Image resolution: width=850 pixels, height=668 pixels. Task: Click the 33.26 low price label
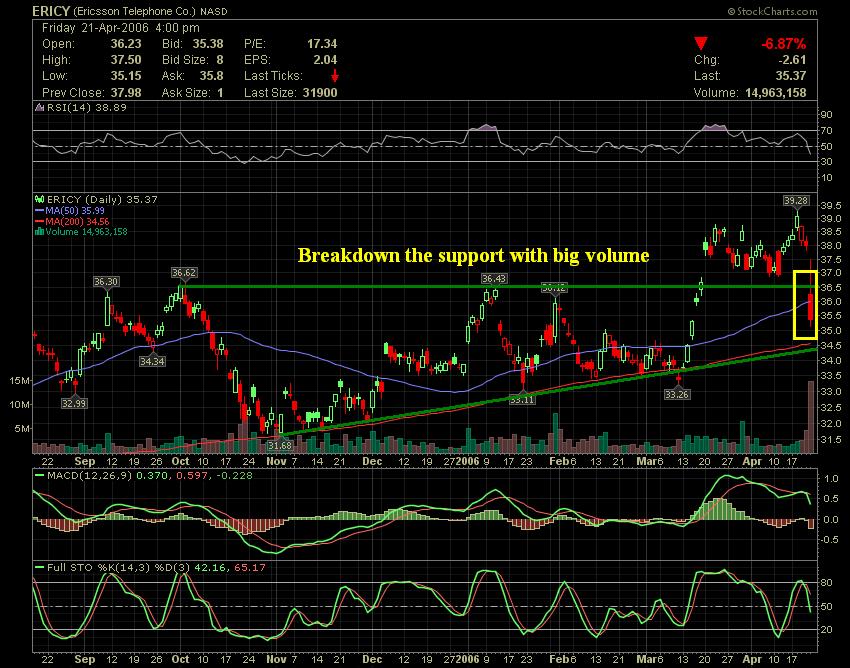[677, 395]
